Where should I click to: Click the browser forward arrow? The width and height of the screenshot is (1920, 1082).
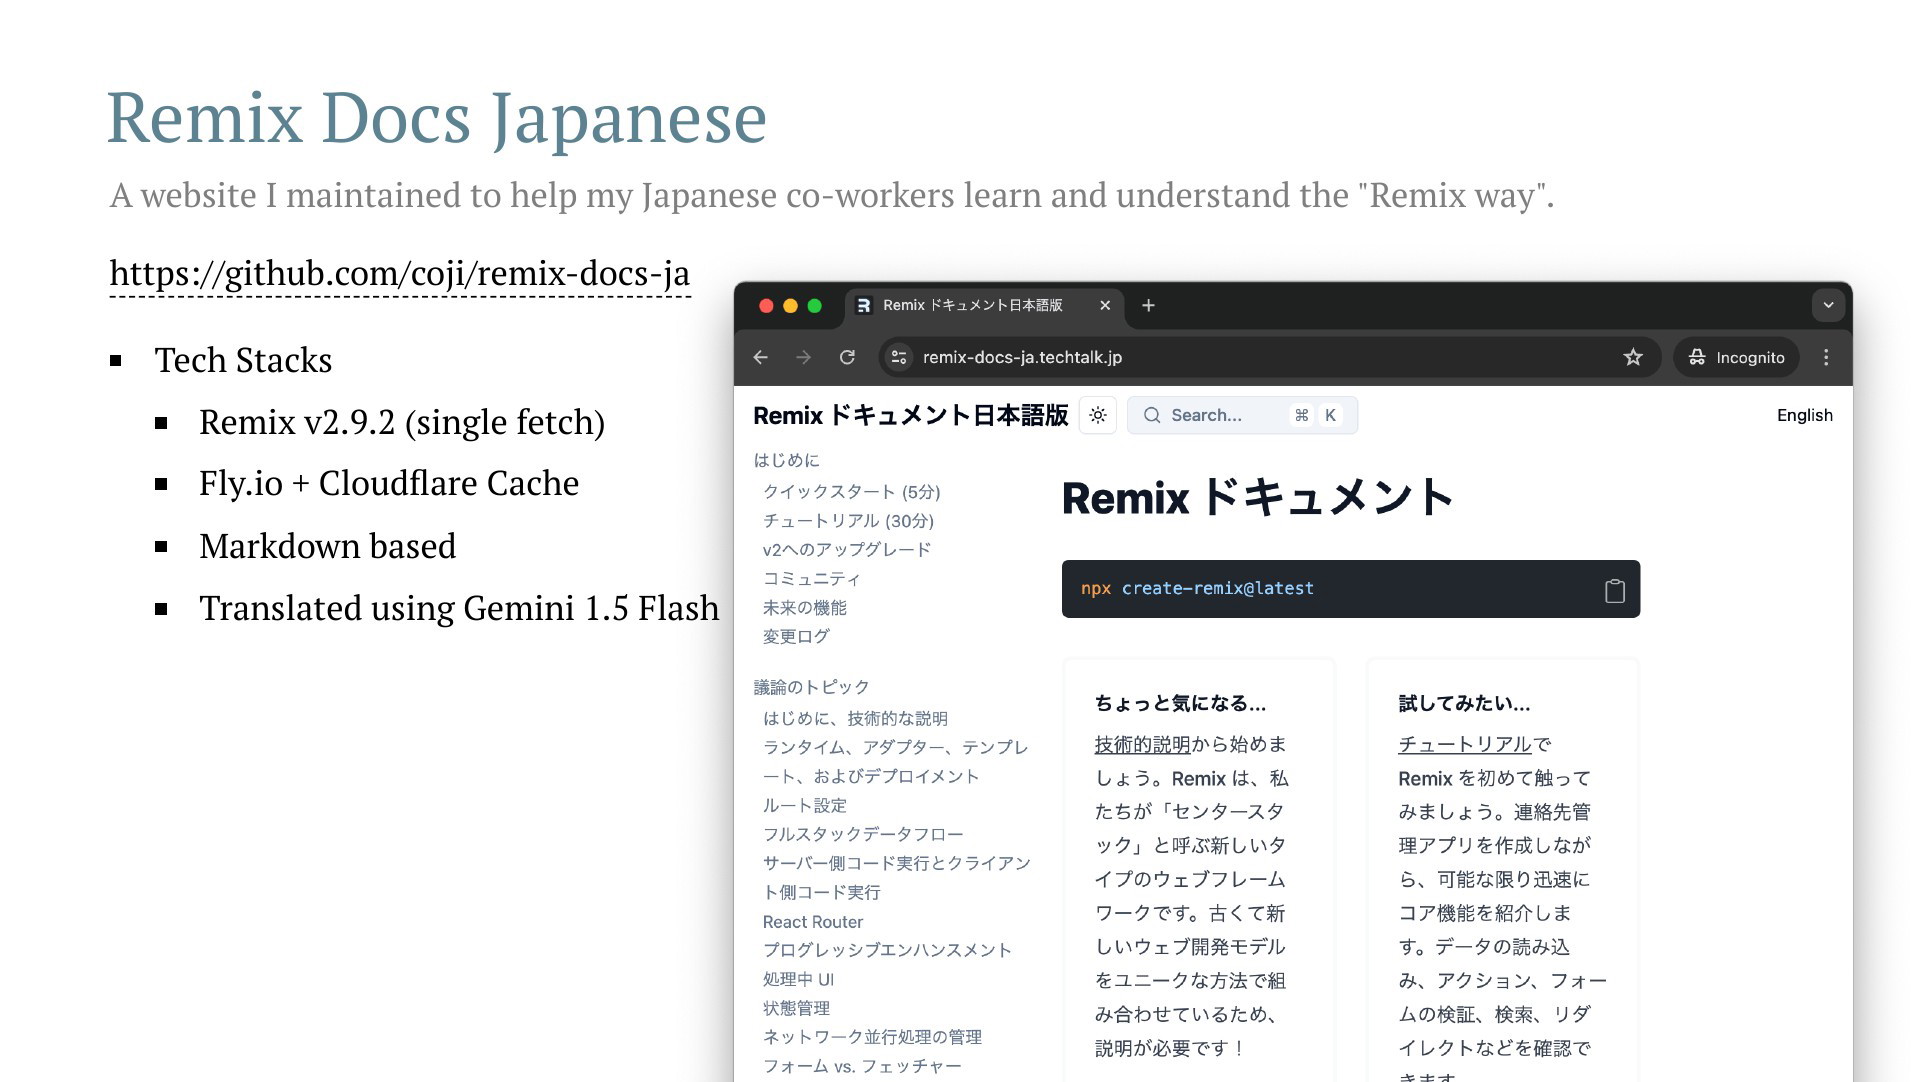click(x=803, y=357)
